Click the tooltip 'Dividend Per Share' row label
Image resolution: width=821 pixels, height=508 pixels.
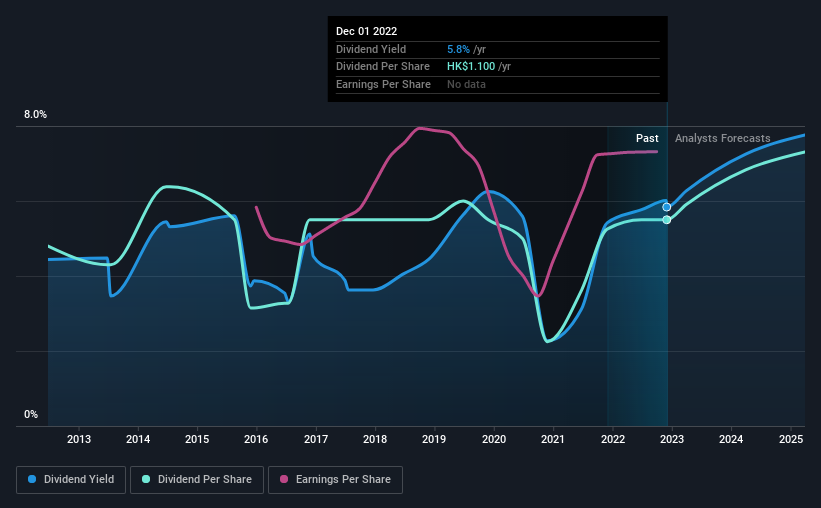coord(383,67)
